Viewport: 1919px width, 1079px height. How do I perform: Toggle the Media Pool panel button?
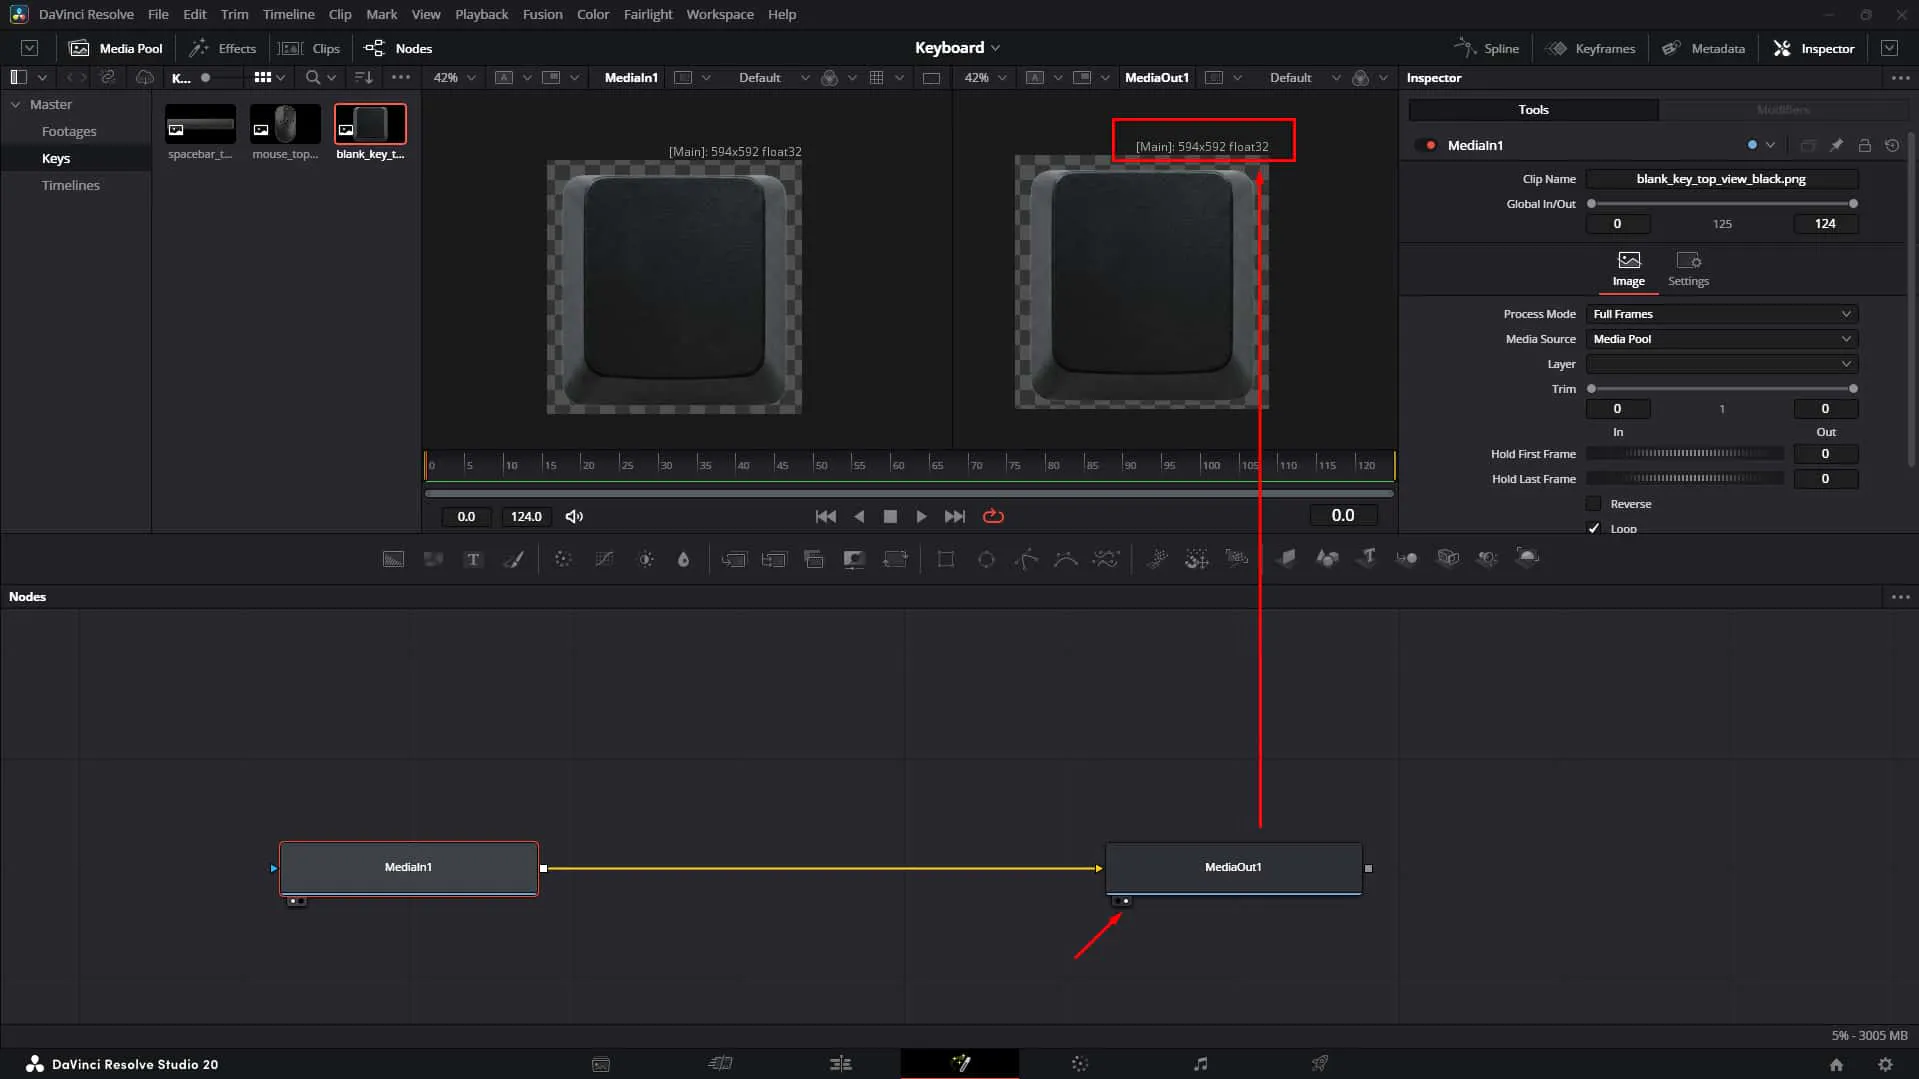pos(116,48)
